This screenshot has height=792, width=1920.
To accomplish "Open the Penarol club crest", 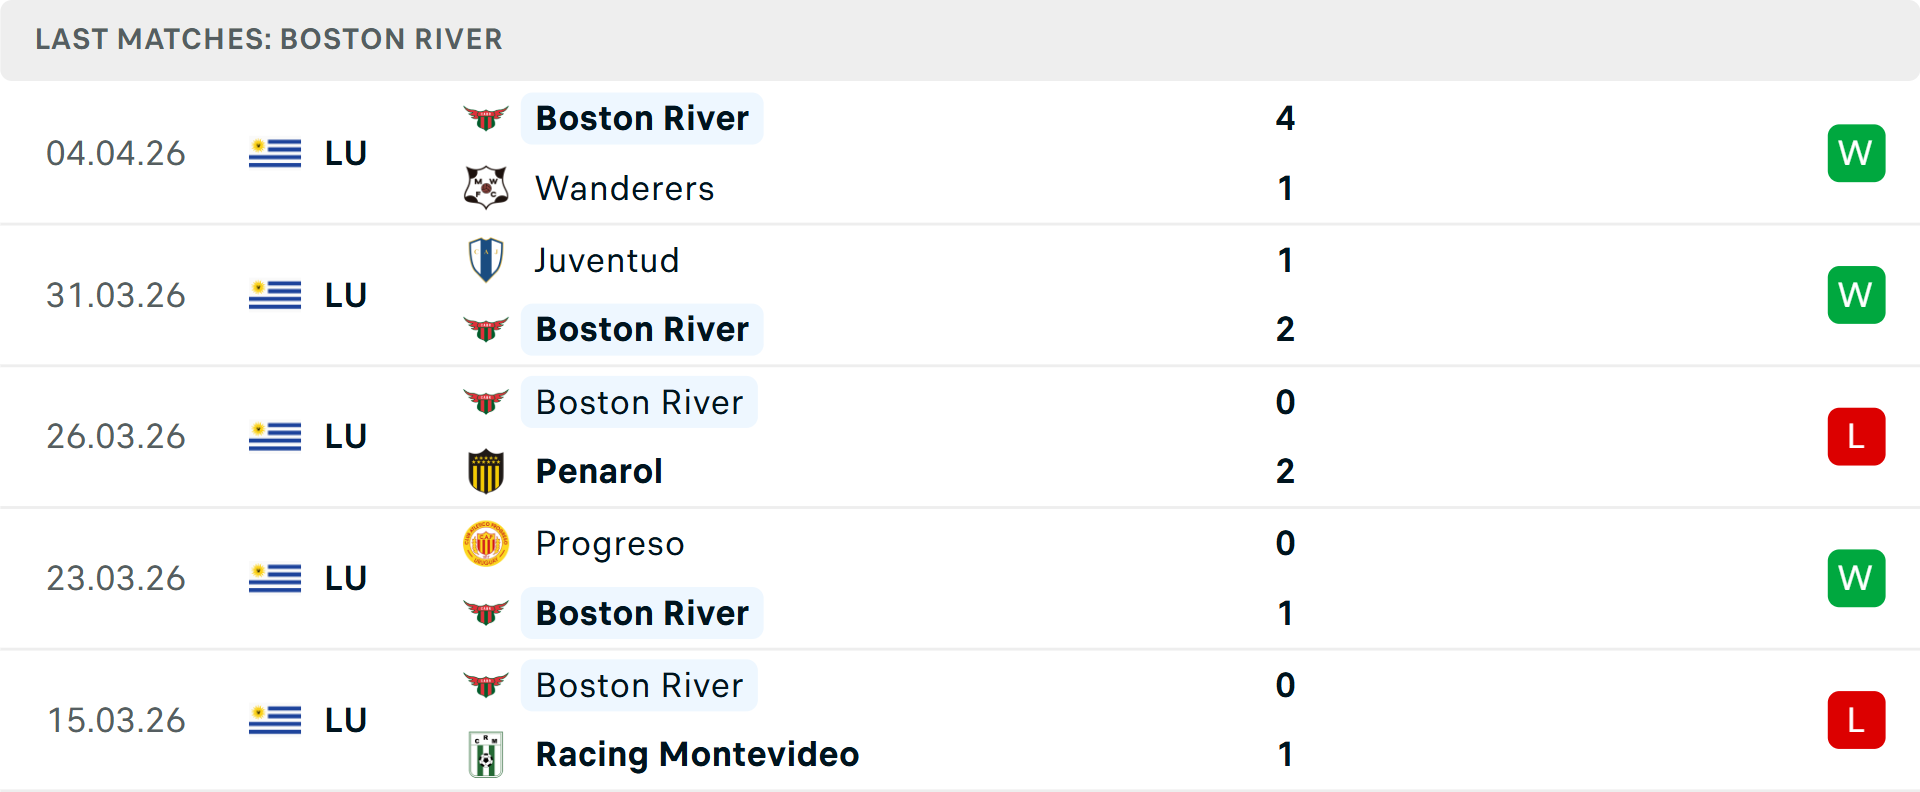I will [x=486, y=470].
